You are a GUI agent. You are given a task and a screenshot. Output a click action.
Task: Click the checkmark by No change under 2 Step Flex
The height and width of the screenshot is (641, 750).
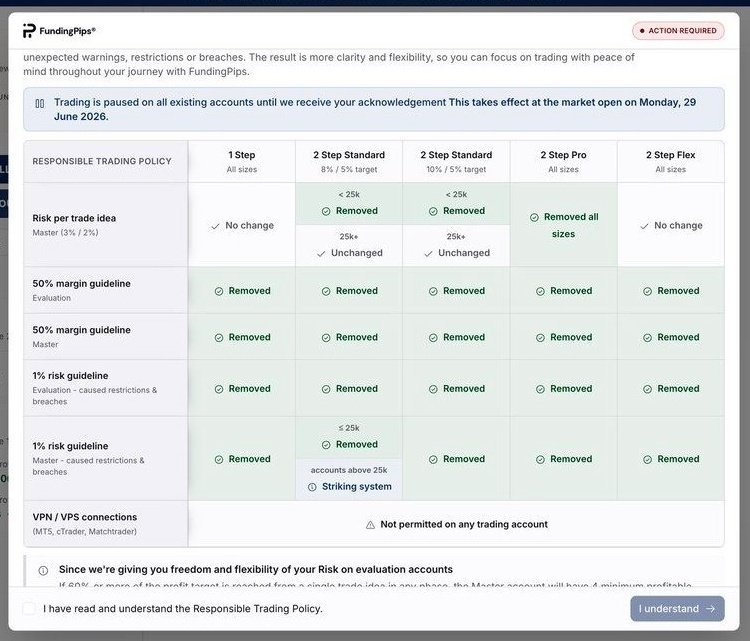(x=644, y=226)
